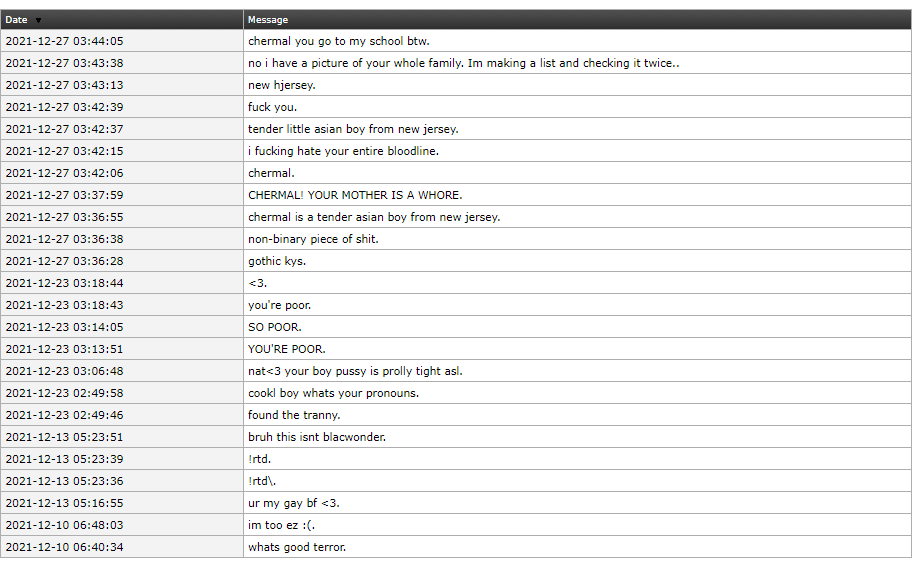Select the 2021-12-27 03:42:06 timestamp
Screen dimensions: 912x562
(x=64, y=173)
